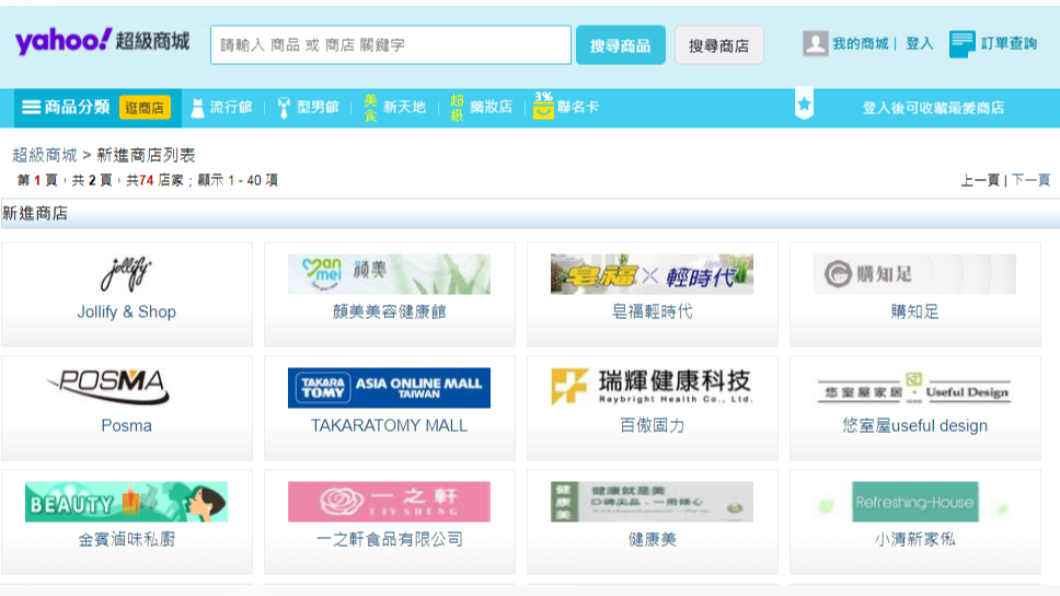The height and width of the screenshot is (596, 1060).
Task: Click the 訂單查詢 link
Action: (1009, 44)
